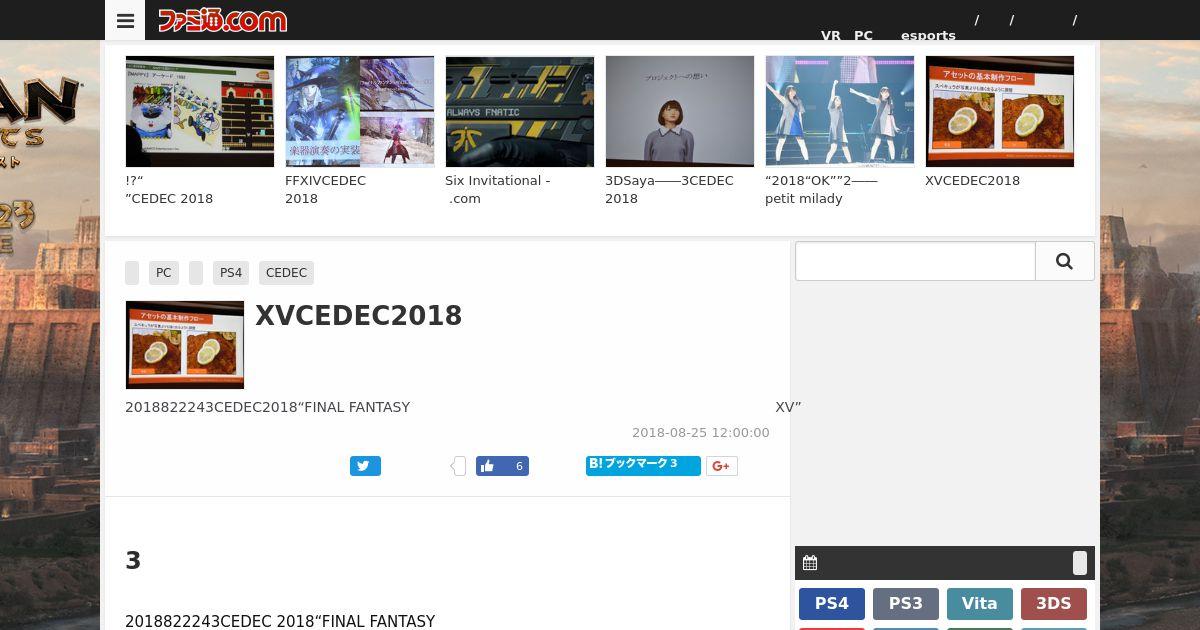Open the PC navigation item

(863, 35)
